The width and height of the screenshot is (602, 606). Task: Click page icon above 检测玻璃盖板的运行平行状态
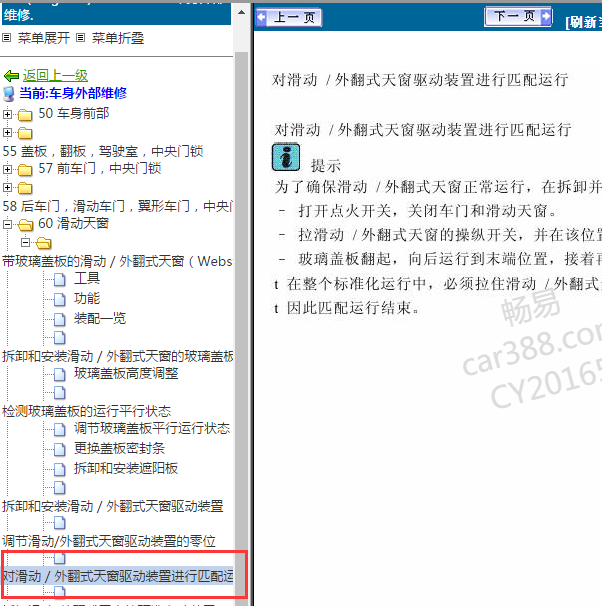(x=60, y=393)
